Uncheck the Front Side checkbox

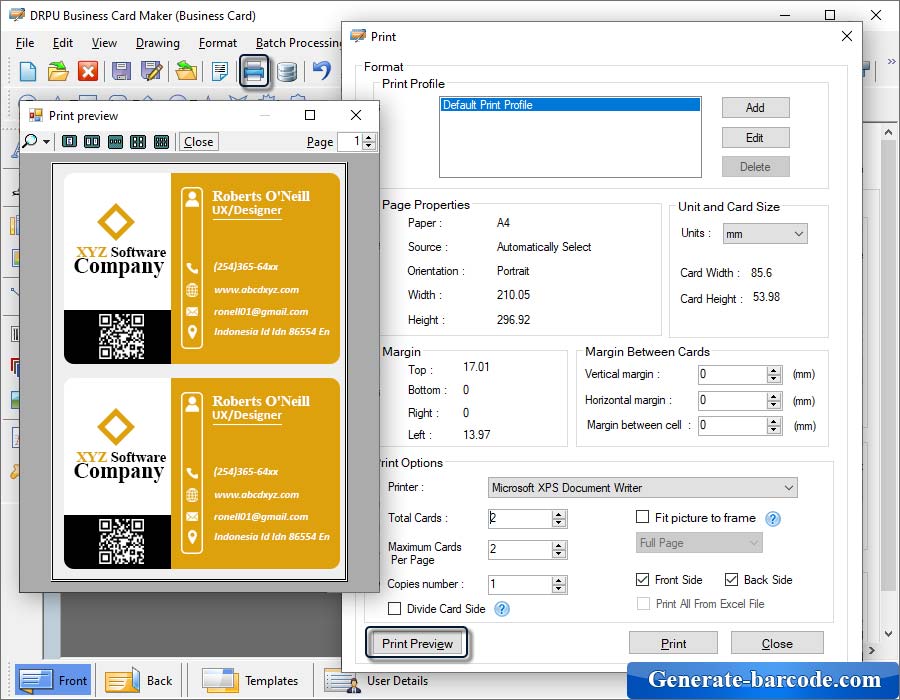642,580
